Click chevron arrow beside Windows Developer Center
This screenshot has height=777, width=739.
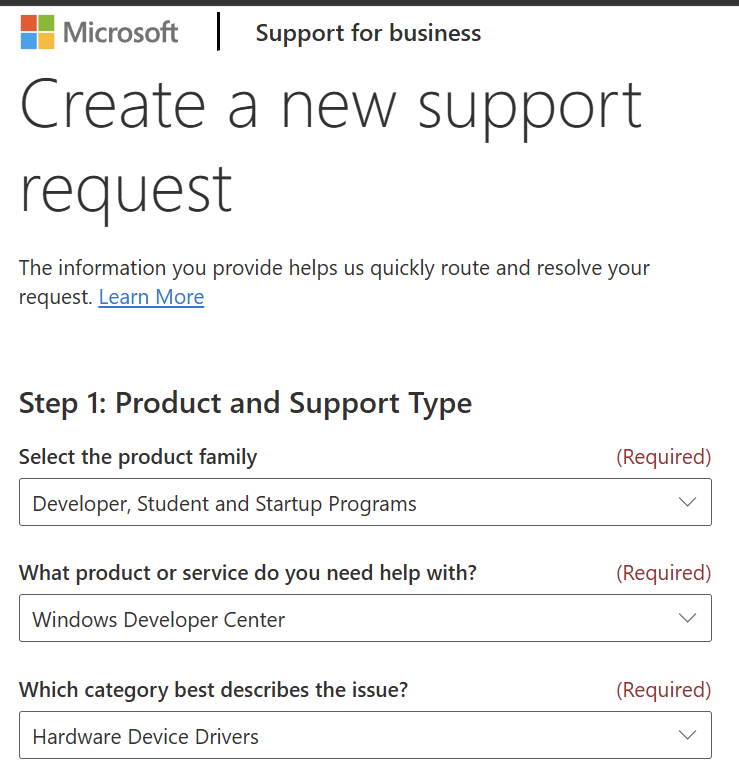(687, 618)
